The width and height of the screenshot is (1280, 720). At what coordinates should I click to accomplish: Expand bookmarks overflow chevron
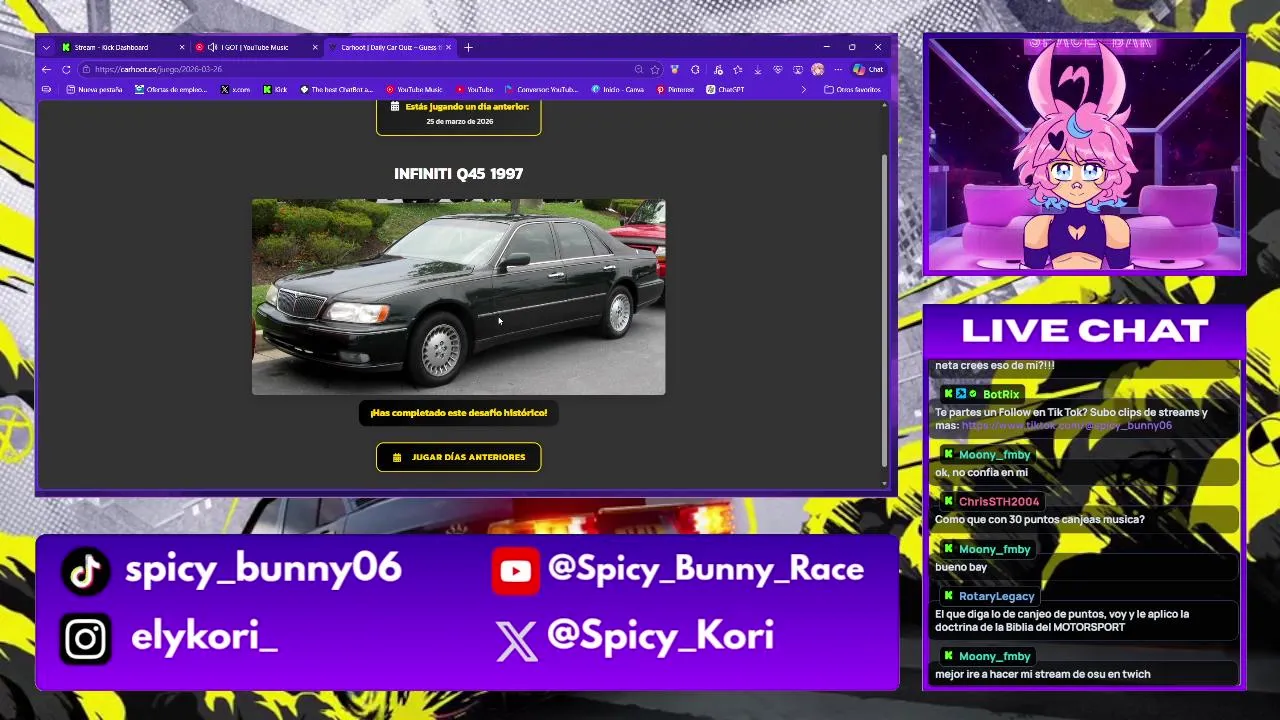coord(803,89)
